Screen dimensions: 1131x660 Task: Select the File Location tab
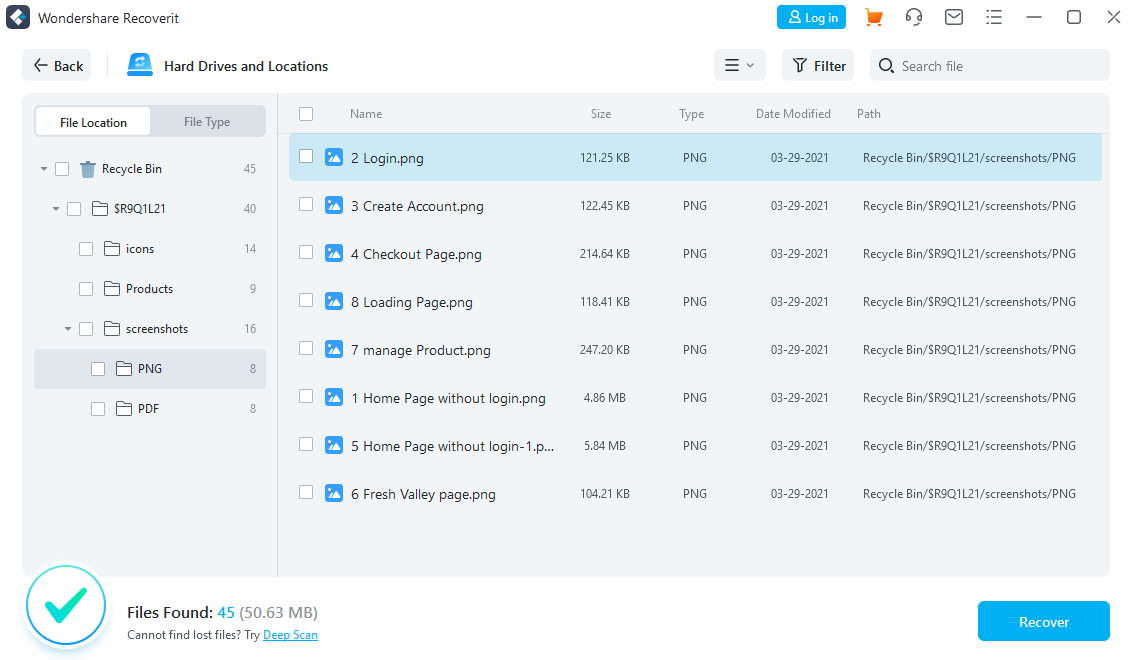(x=93, y=122)
